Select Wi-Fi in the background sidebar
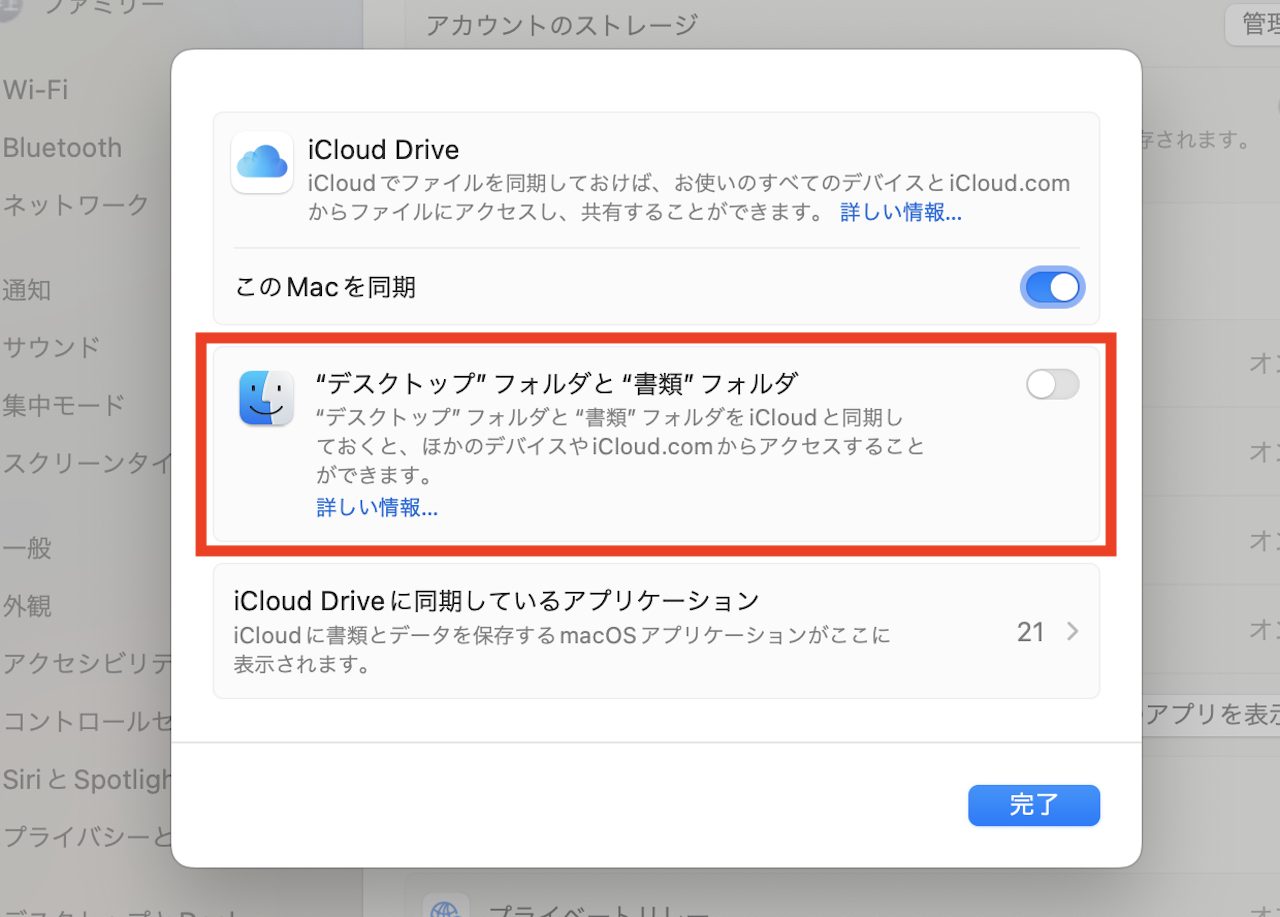This screenshot has height=917, width=1280. click(36, 90)
